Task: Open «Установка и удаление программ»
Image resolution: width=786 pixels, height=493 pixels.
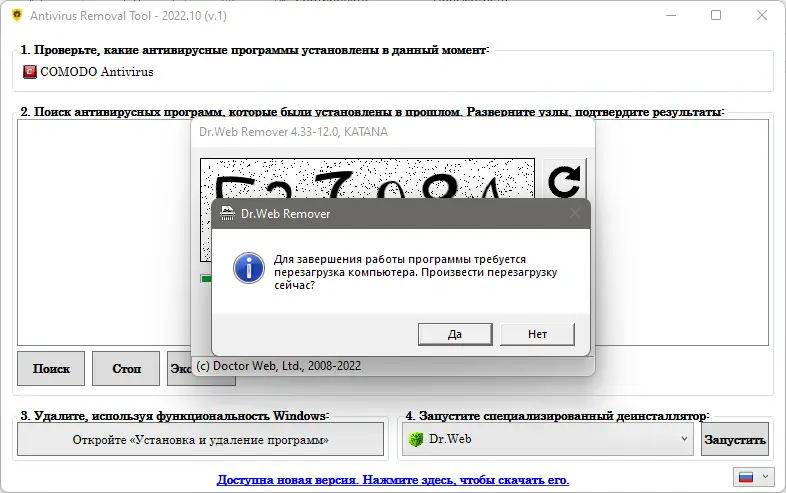Action: (x=201, y=440)
